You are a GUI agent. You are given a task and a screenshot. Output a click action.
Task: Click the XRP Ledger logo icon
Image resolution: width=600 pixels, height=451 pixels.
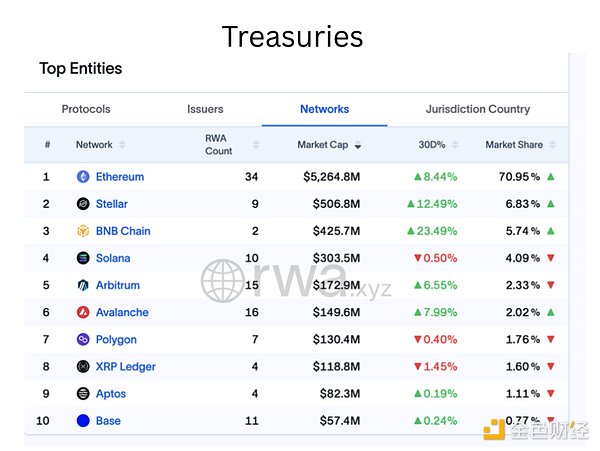point(83,367)
